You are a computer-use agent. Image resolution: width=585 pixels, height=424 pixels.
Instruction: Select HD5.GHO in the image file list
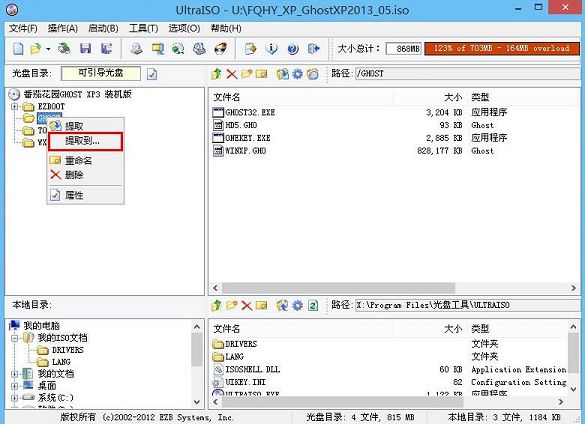tap(241, 125)
